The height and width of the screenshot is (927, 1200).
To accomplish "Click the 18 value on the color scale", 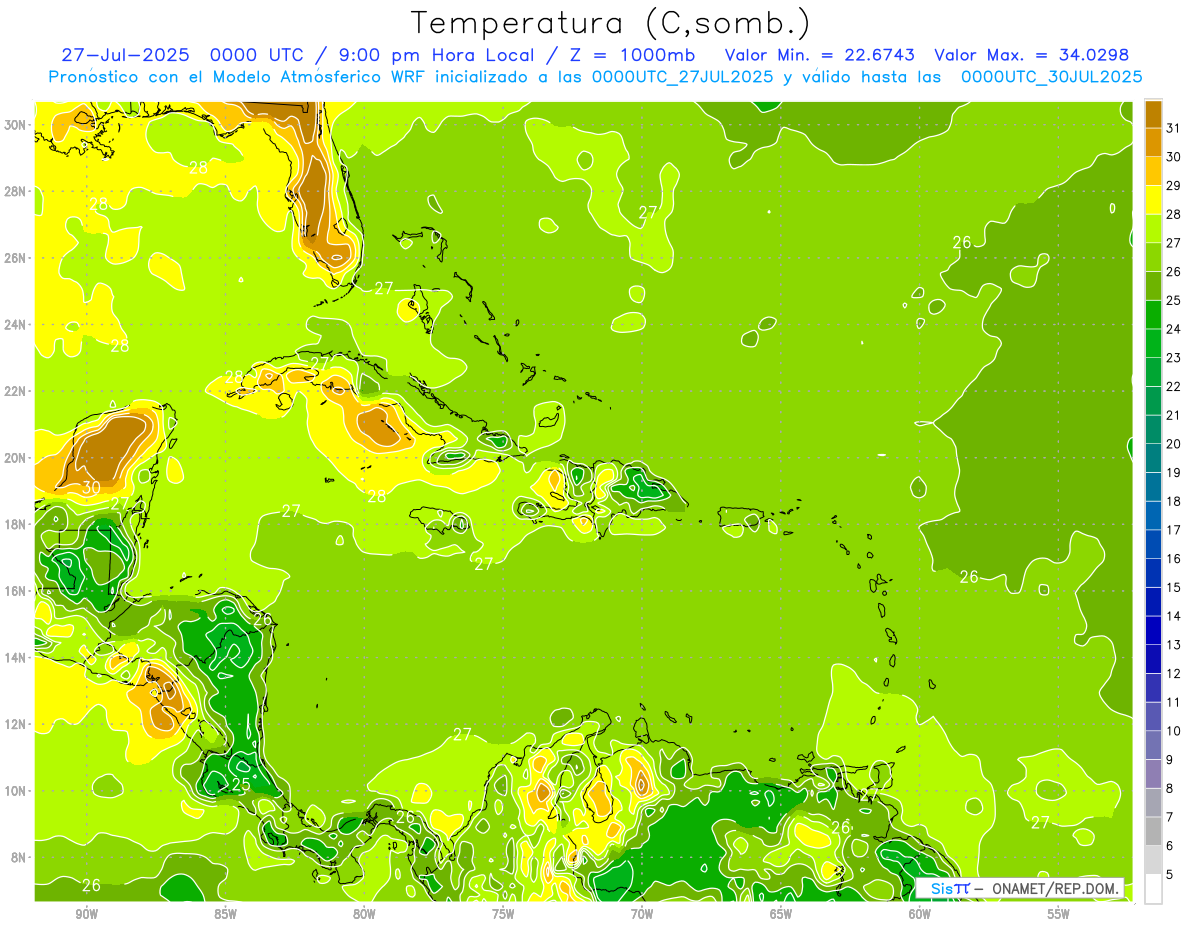I will [1173, 501].
